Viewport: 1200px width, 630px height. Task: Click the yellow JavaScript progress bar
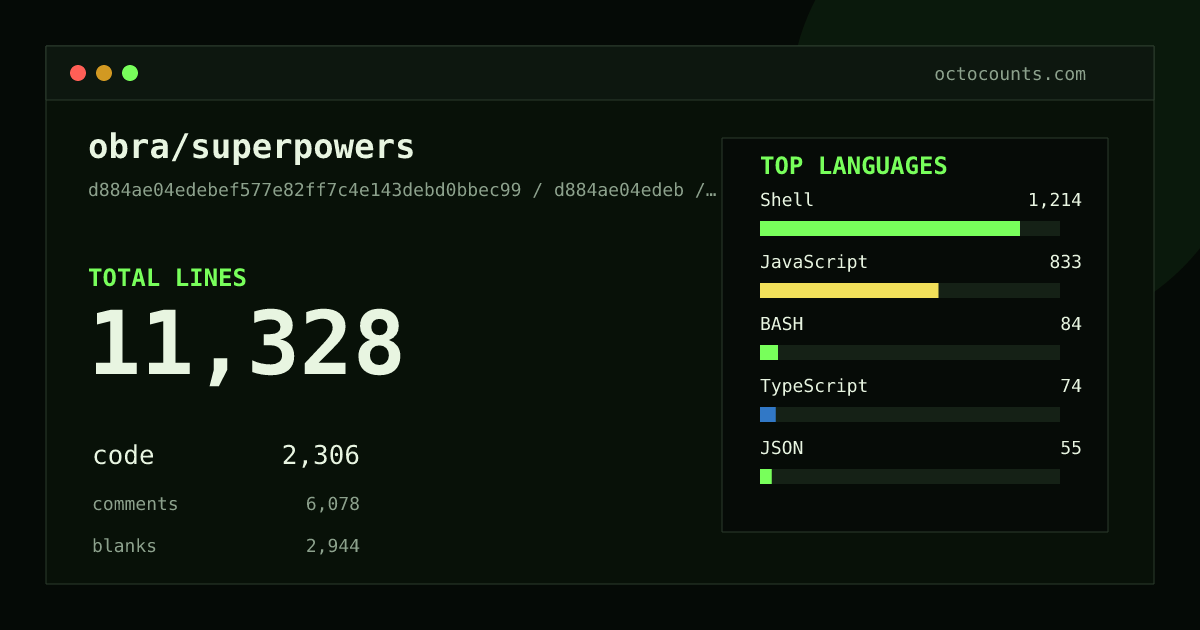[x=910, y=290]
